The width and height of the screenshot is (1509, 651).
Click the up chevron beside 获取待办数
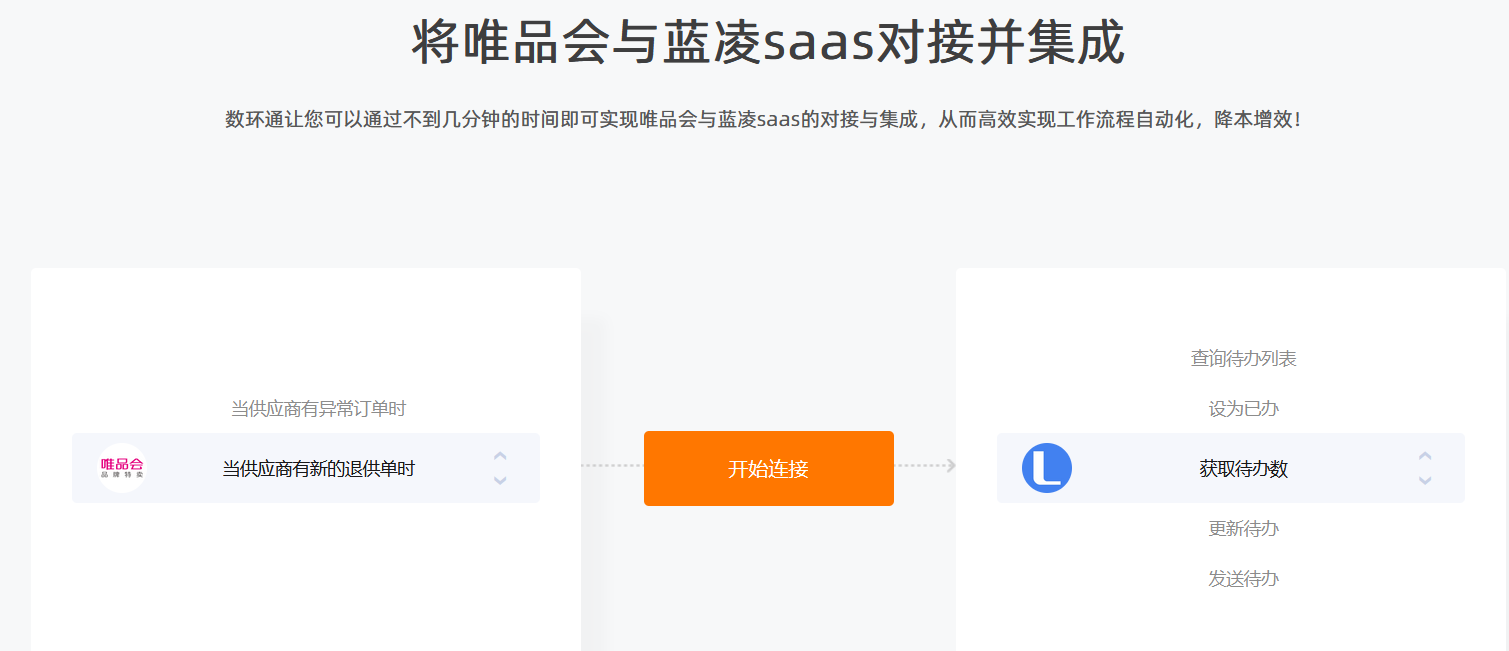(x=1425, y=456)
